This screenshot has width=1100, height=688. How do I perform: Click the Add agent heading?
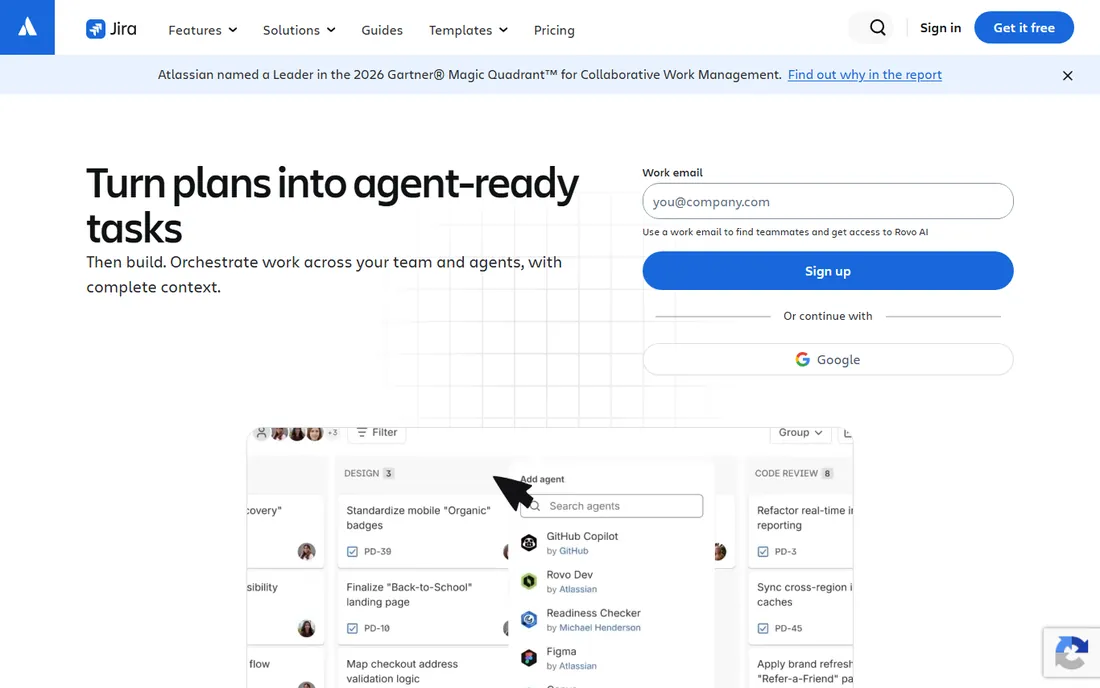pos(542,479)
